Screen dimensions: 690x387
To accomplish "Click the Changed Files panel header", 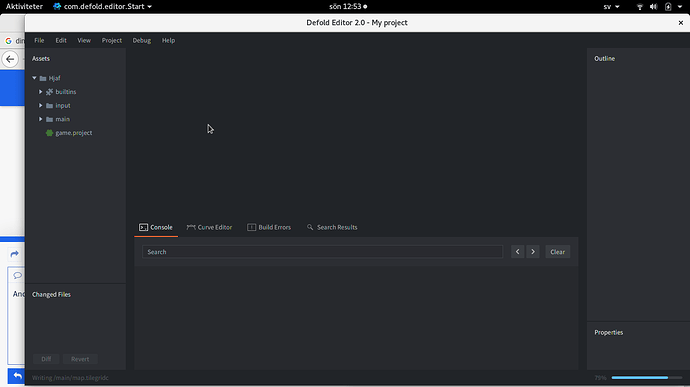I will [51, 294].
